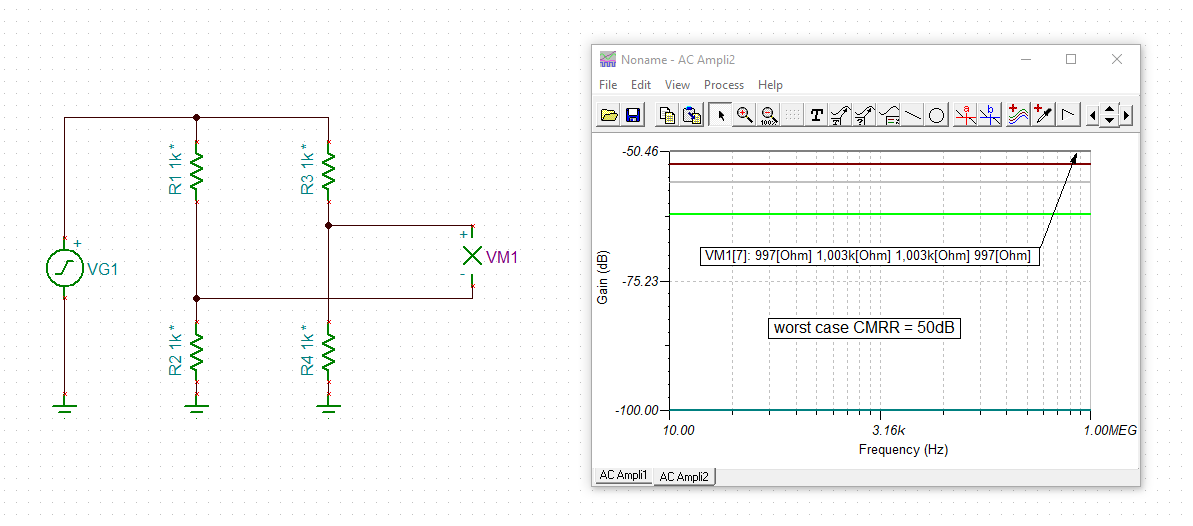
Task: Click the add eyedropper curve icon
Action: pyautogui.click(x=1042, y=115)
